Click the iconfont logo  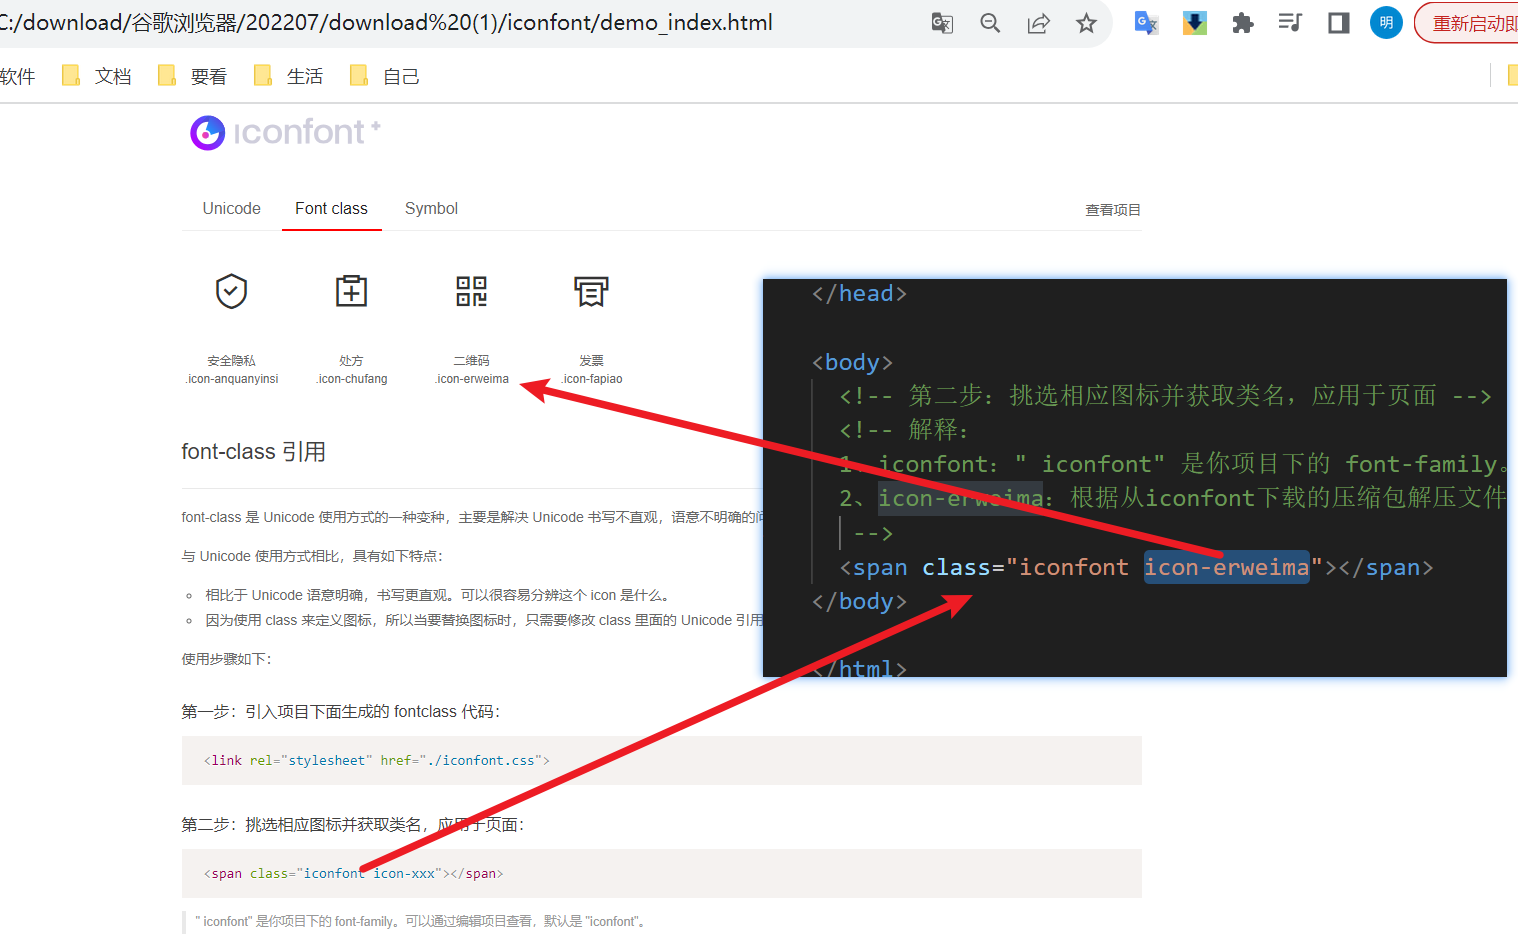pos(286,132)
